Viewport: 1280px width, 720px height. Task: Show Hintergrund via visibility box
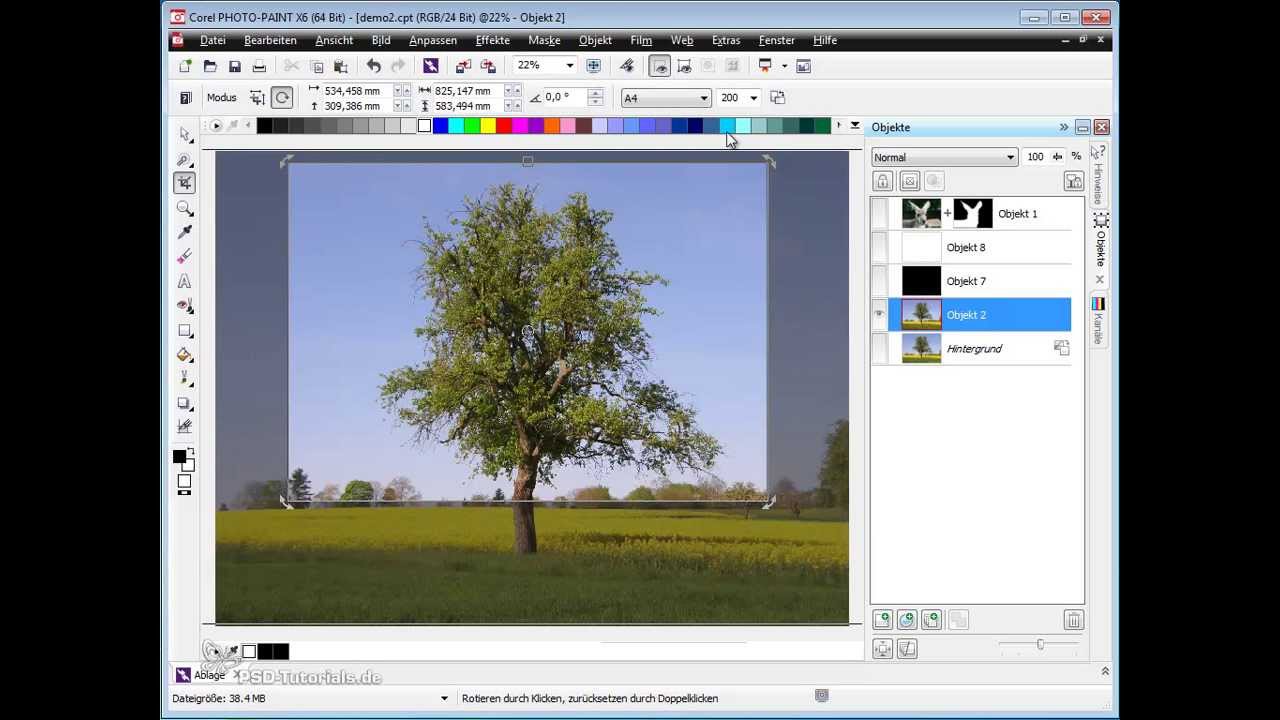(x=880, y=349)
